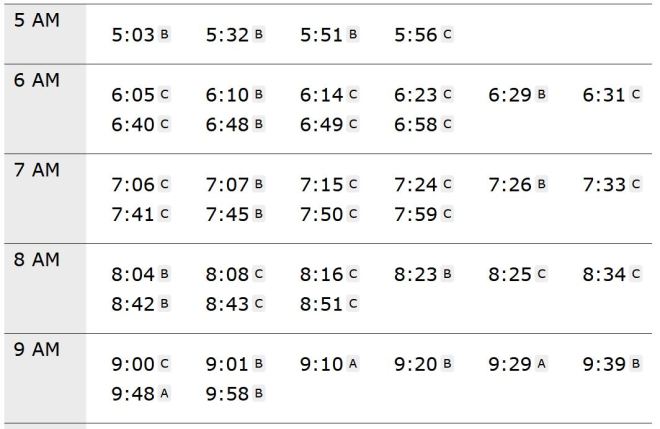The height and width of the screenshot is (429, 660).
Task: Select the 8:25 departure time
Action: tap(510, 274)
